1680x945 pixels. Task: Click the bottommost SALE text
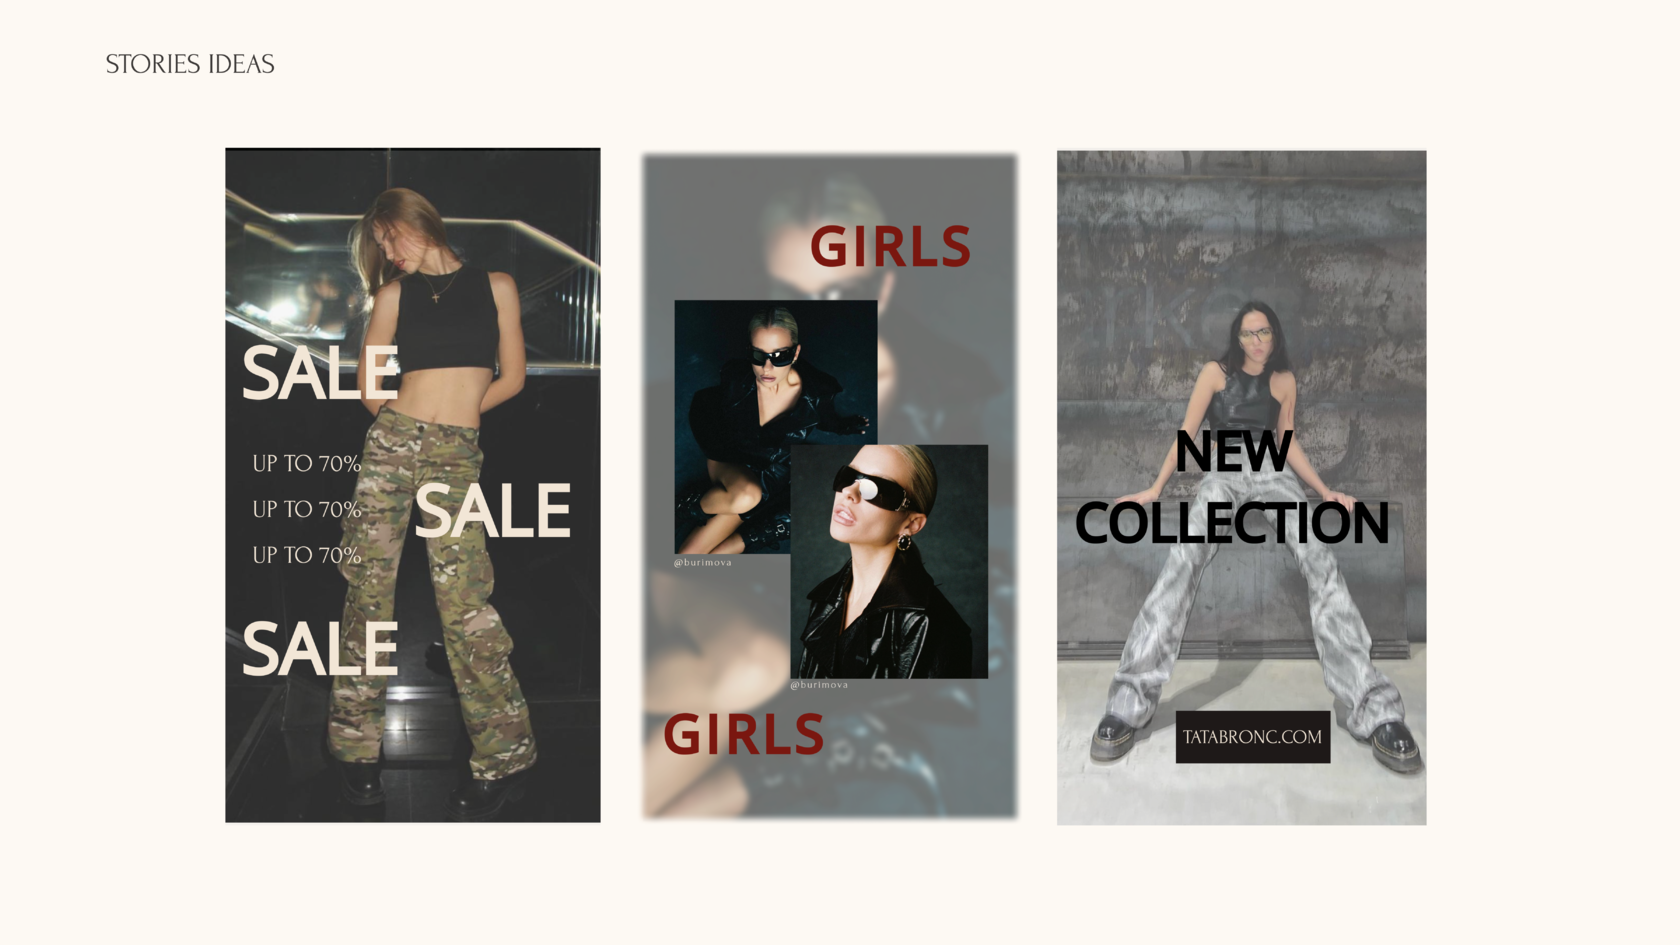coord(320,649)
